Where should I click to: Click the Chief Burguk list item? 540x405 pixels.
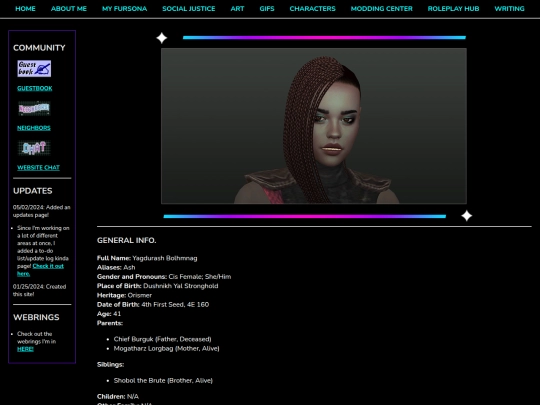click(163, 339)
